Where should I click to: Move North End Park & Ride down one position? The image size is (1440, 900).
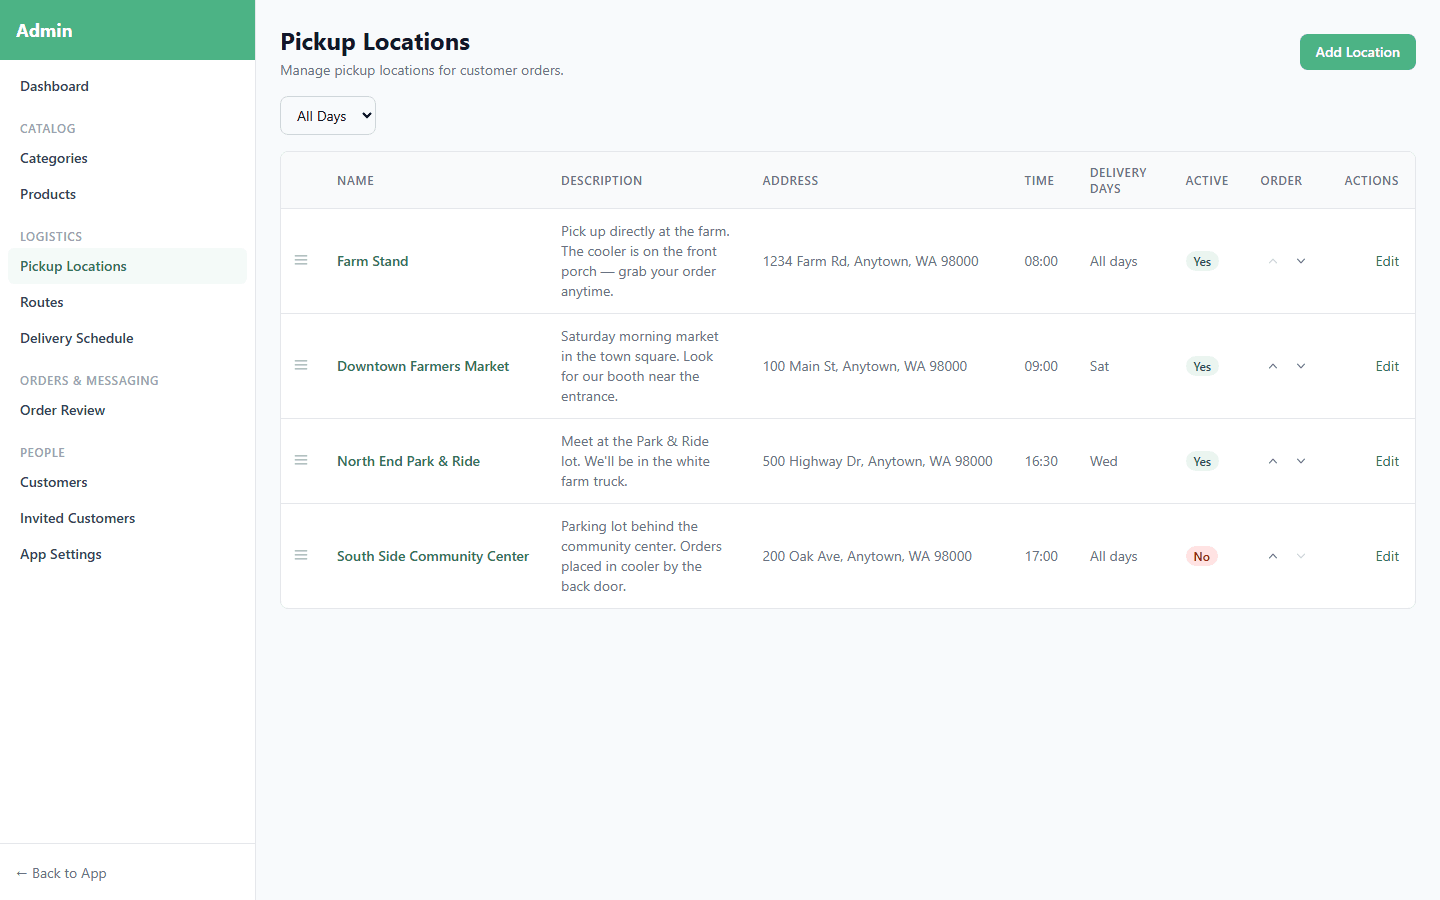point(1300,461)
